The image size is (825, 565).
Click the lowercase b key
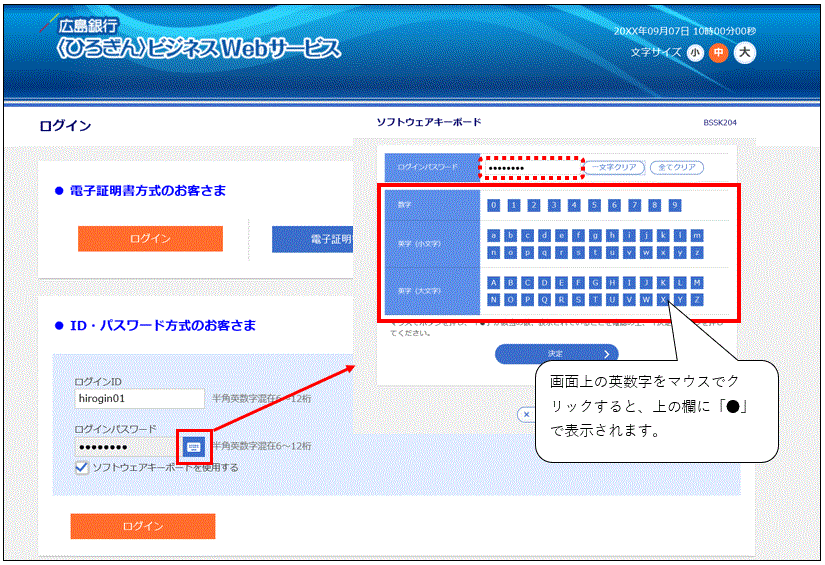(510, 236)
